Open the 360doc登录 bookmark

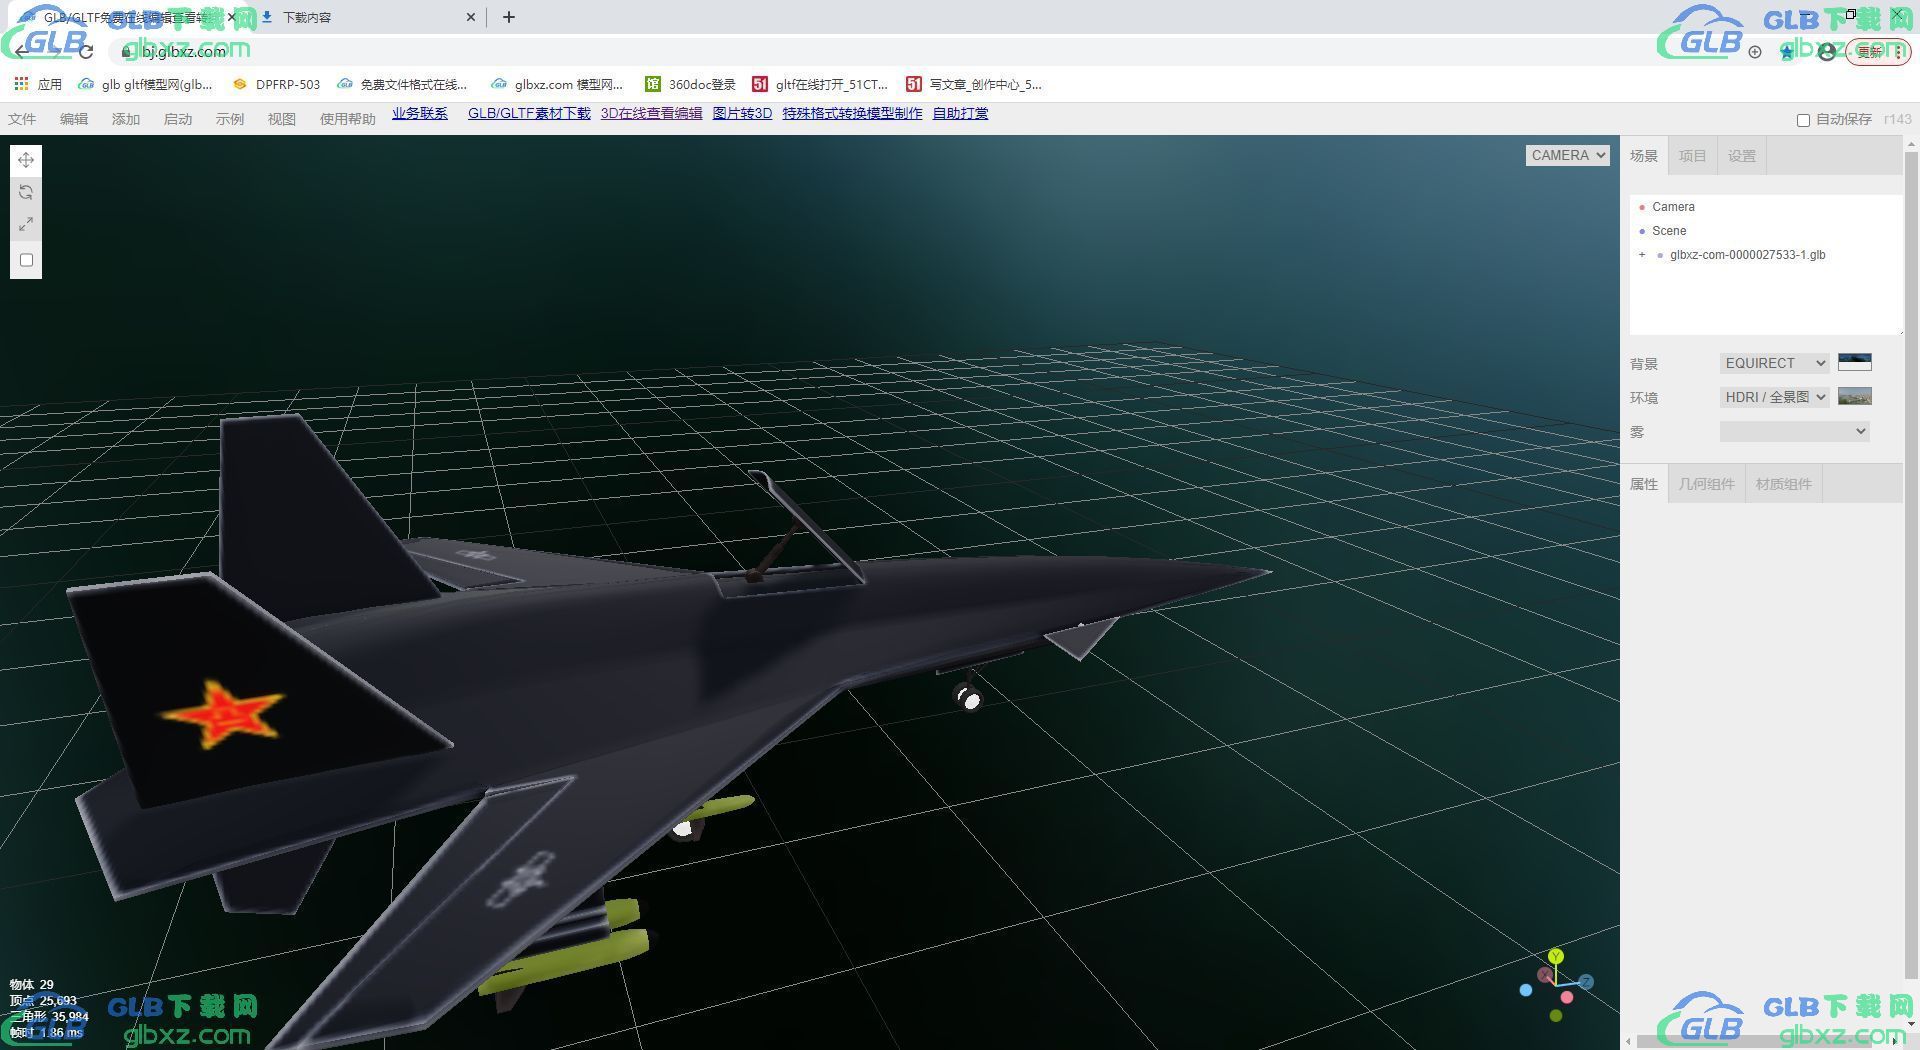coord(691,85)
